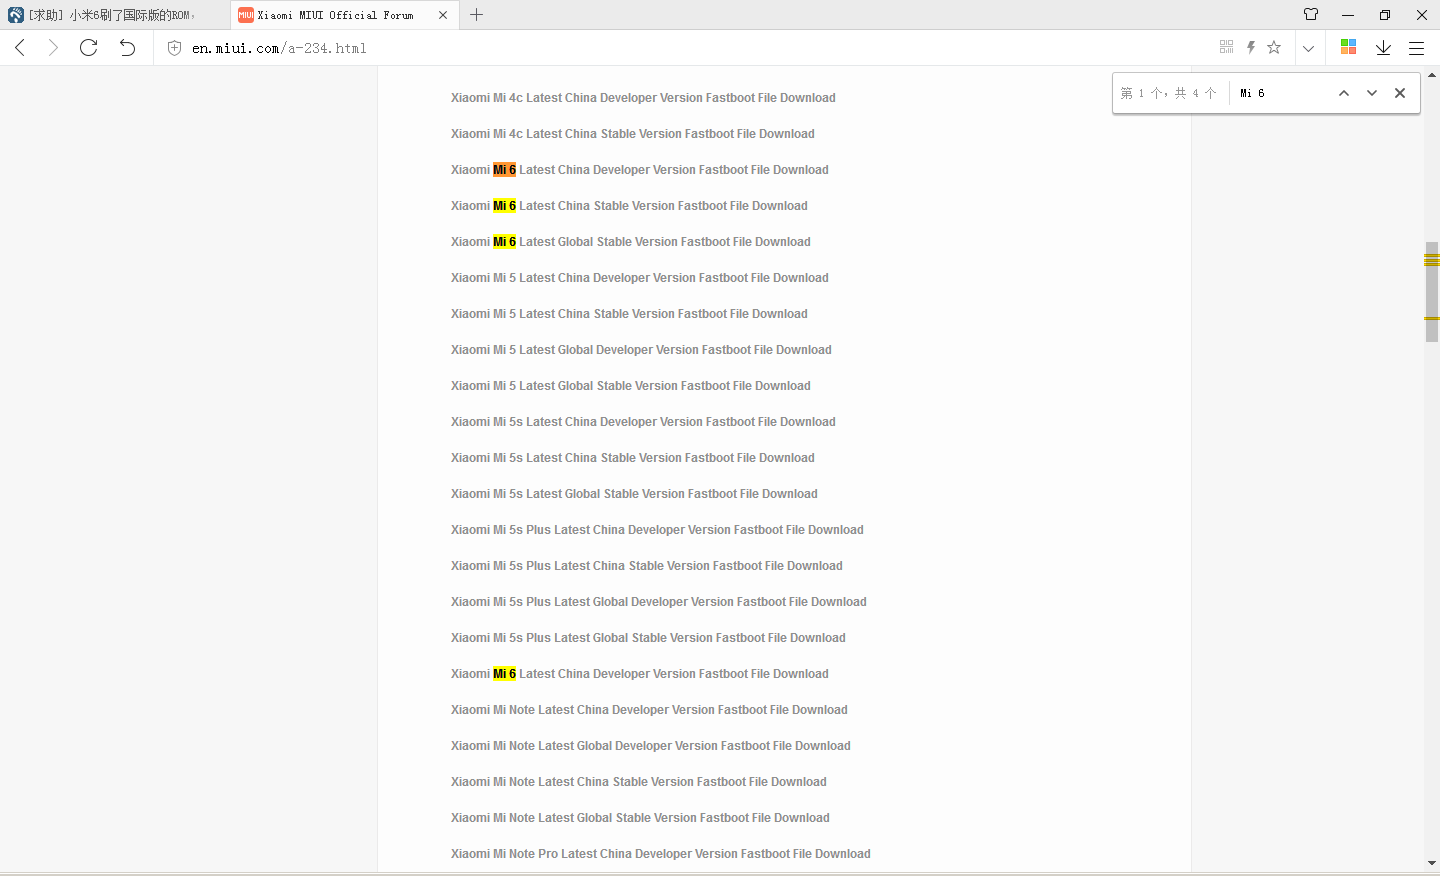
Task: Click the scrollbar up arrow
Action: coord(1432,75)
